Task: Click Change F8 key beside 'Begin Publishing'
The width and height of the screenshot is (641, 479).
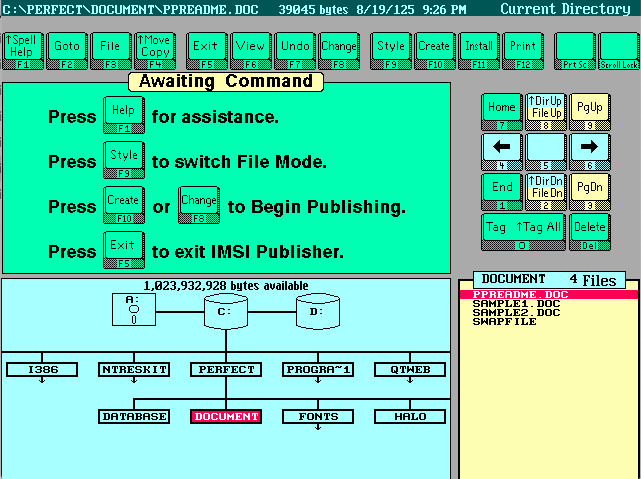Action: tap(199, 205)
